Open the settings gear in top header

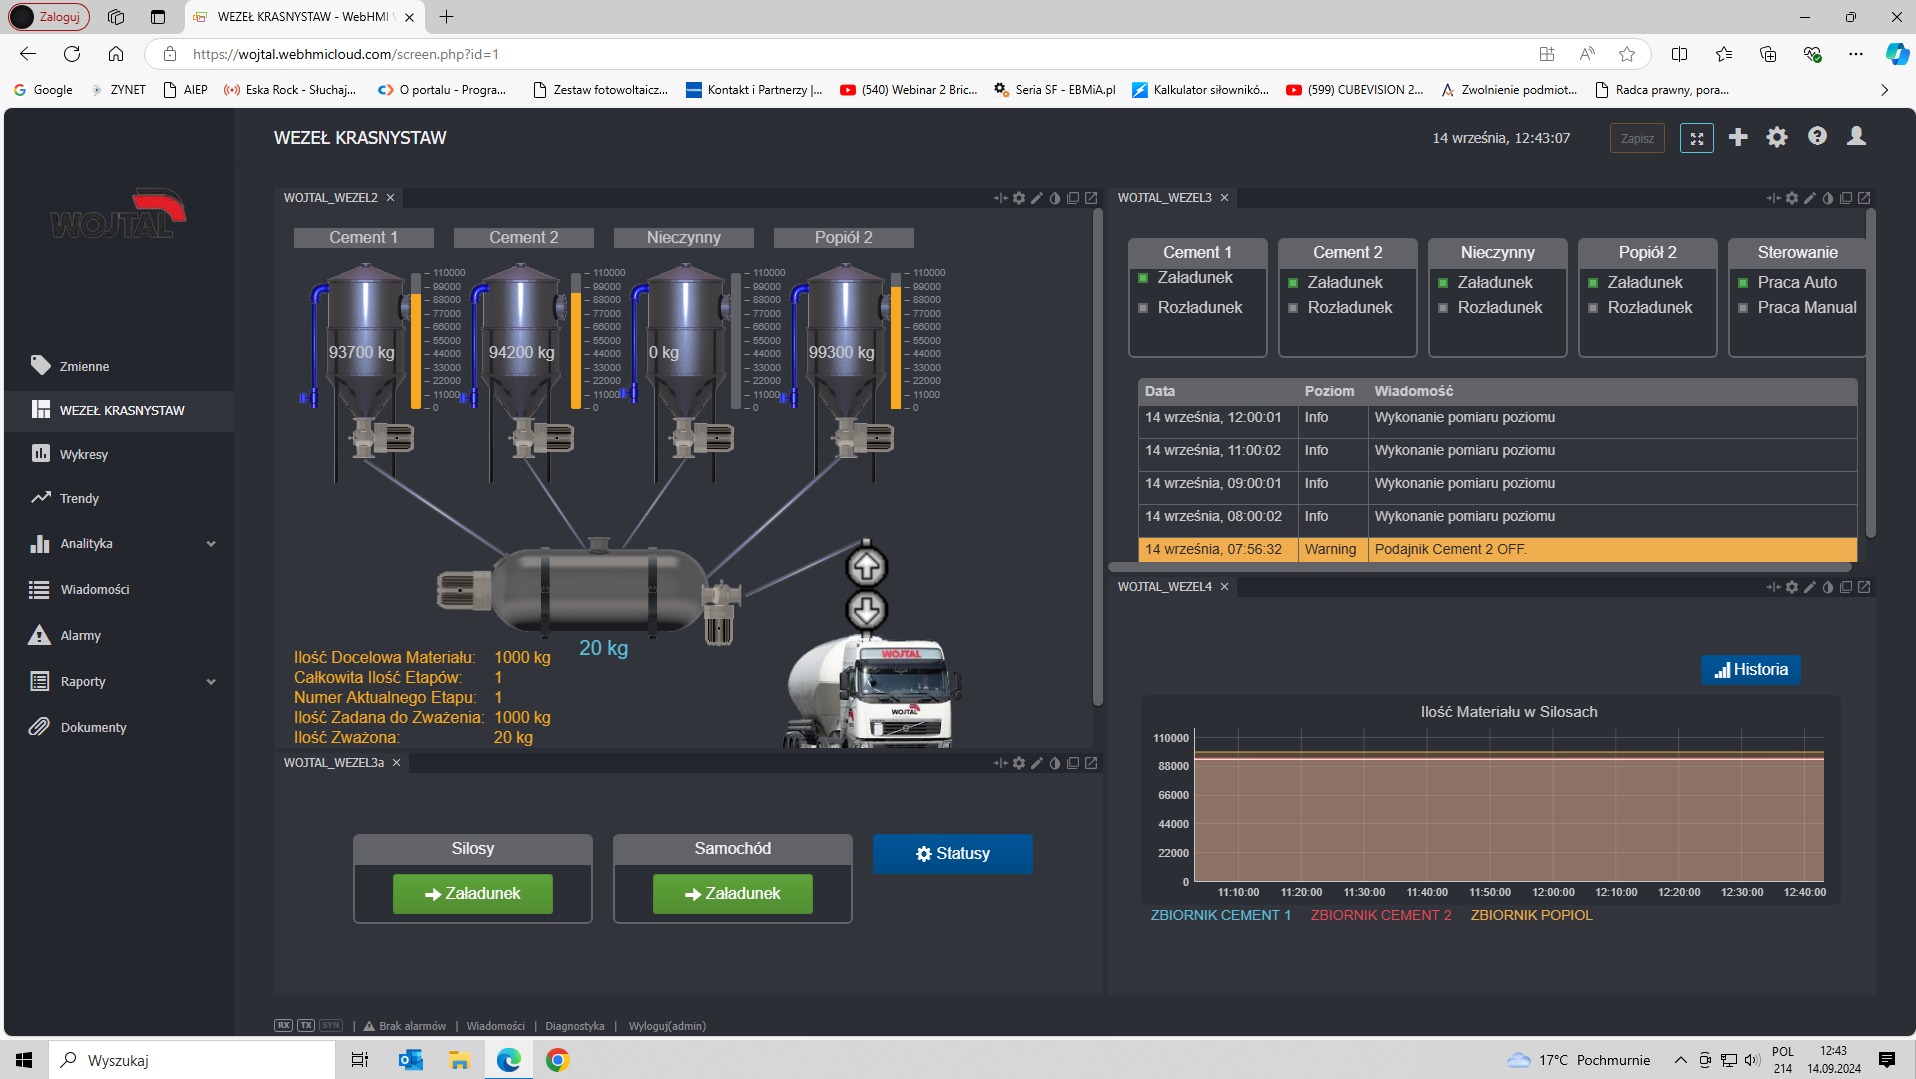[x=1777, y=137]
